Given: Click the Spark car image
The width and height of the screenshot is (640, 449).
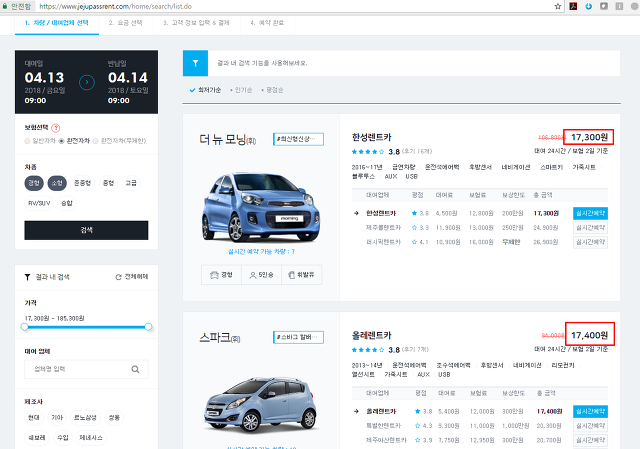Looking at the screenshot, I should point(261,405).
